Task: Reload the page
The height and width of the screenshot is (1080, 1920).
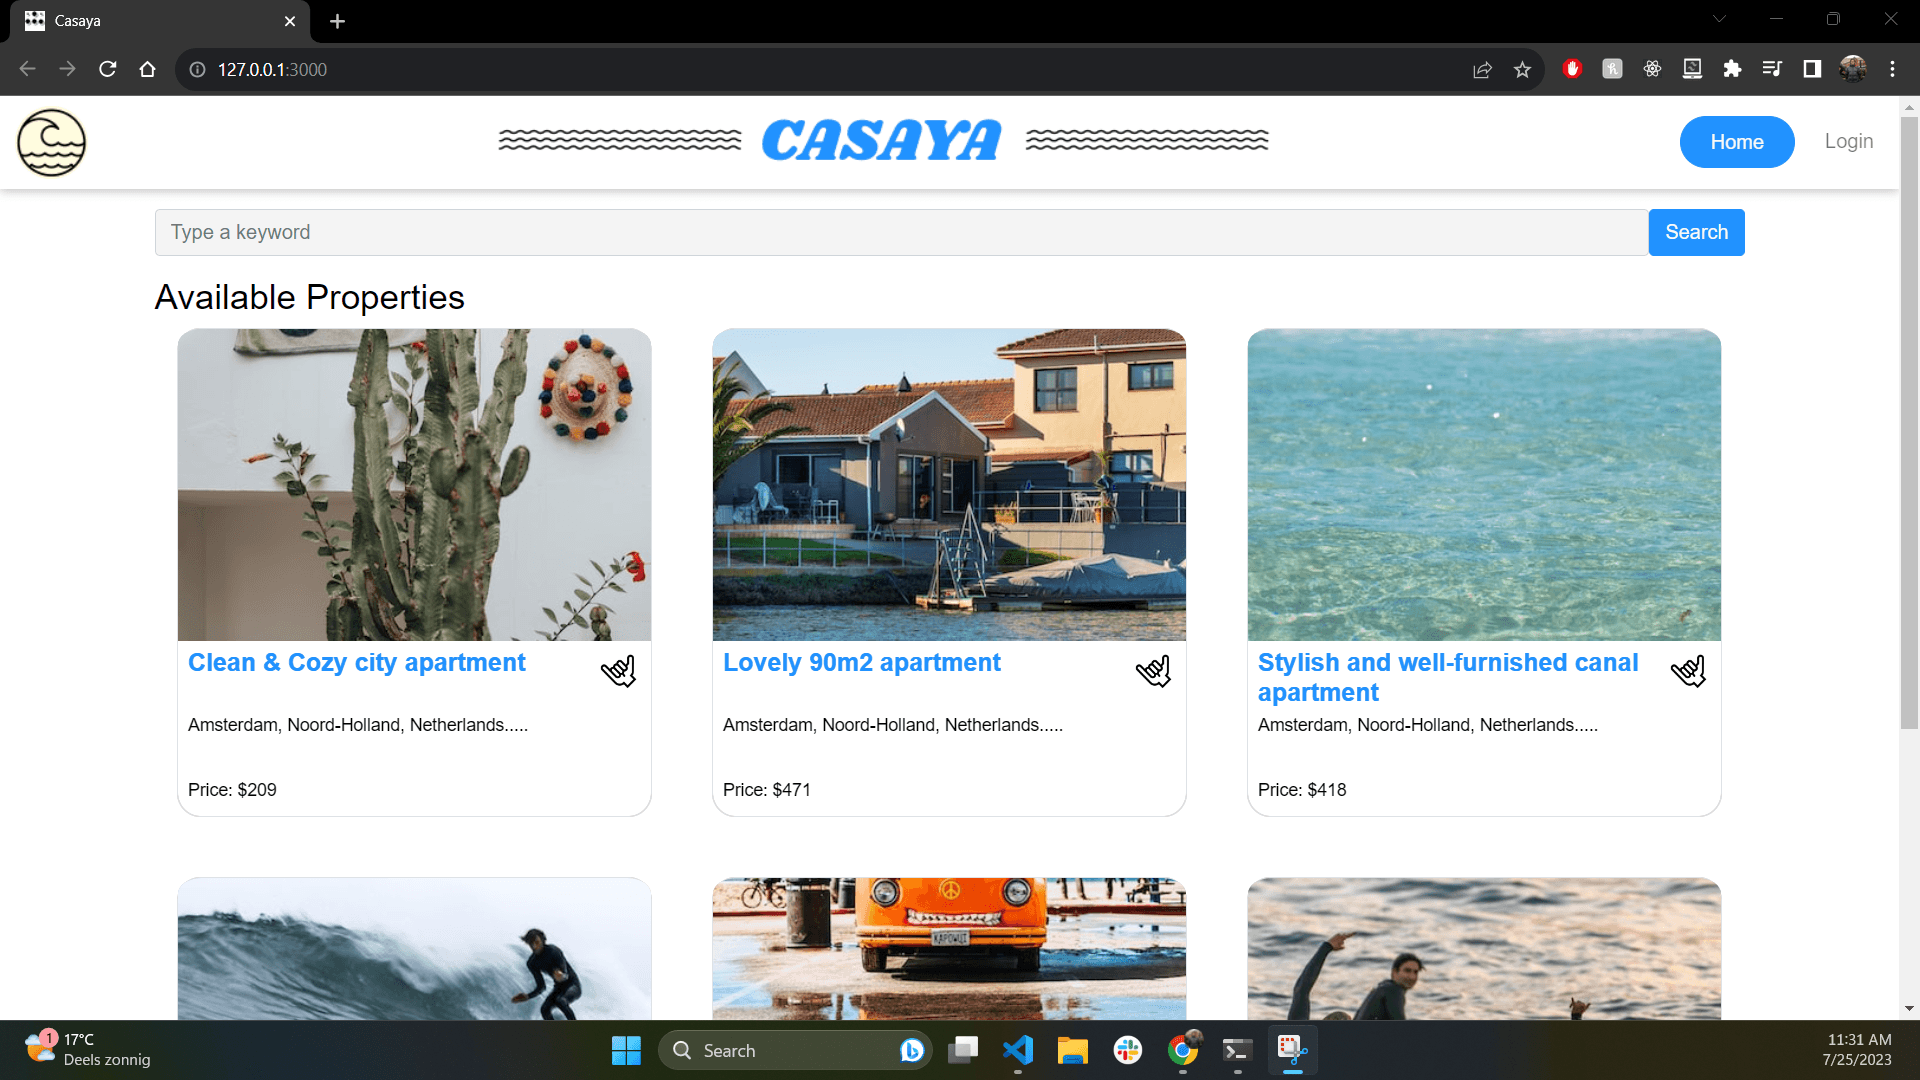Action: tap(107, 69)
